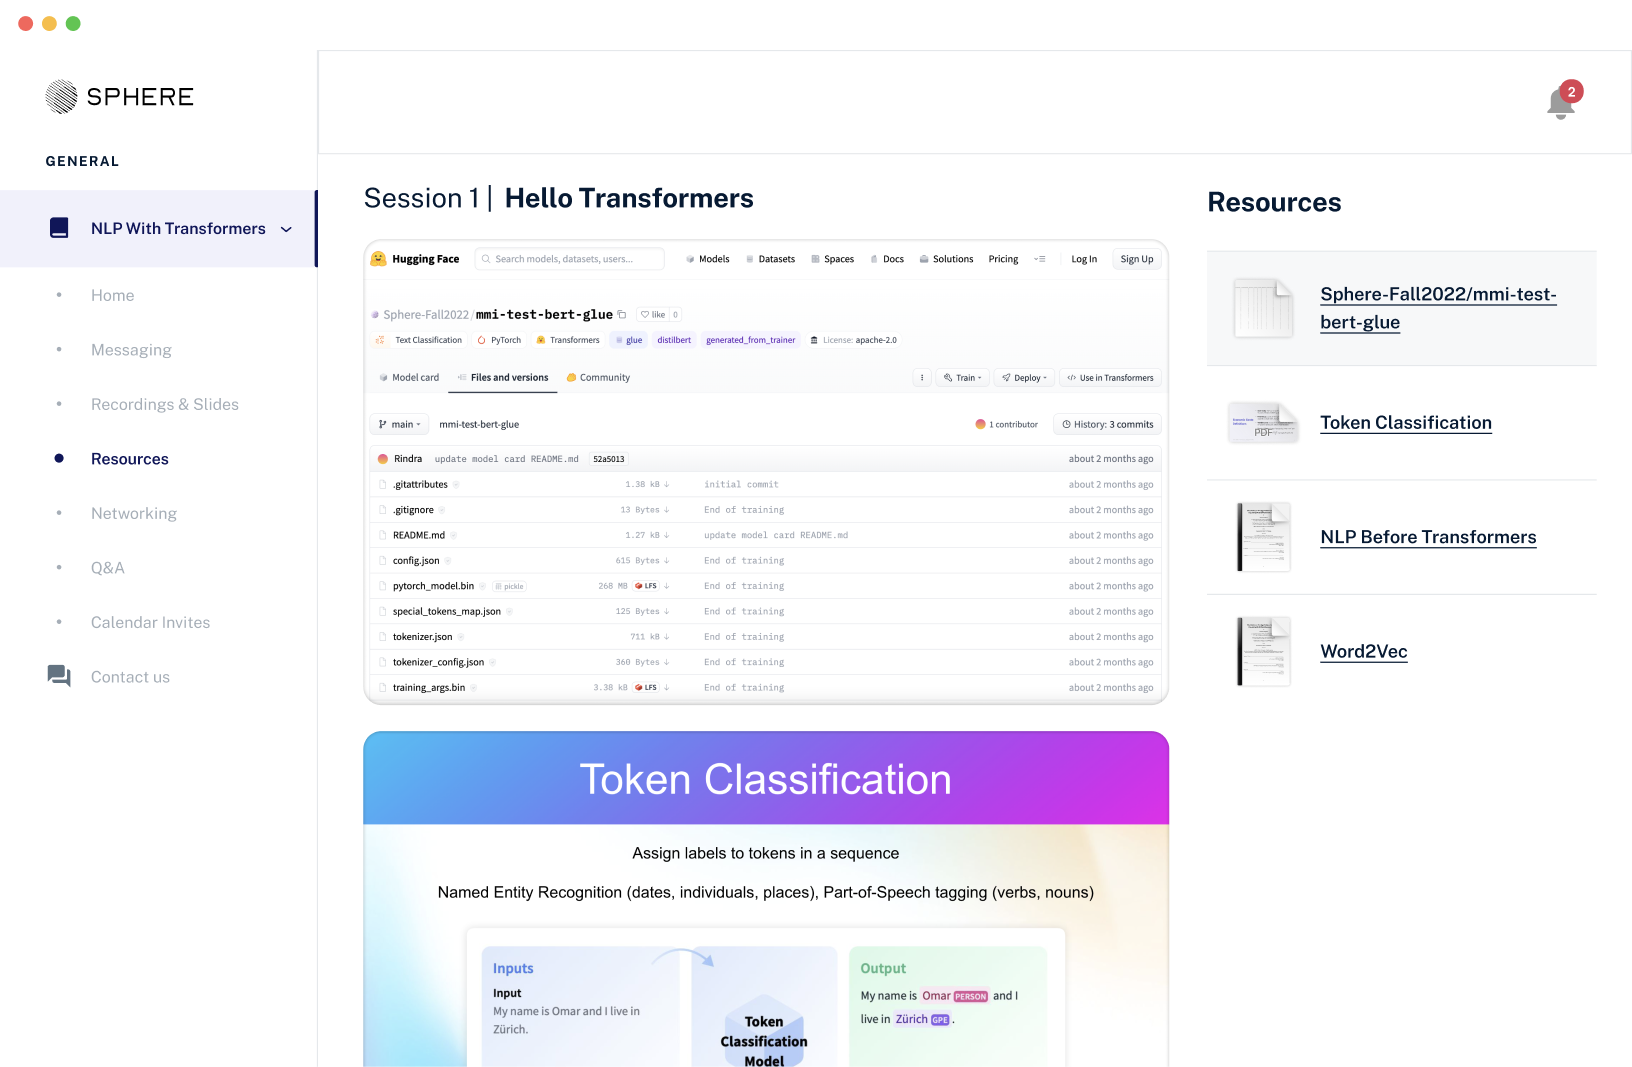This screenshot has height=1067, width=1632.
Task: Open the Messaging section
Action: [x=131, y=350]
